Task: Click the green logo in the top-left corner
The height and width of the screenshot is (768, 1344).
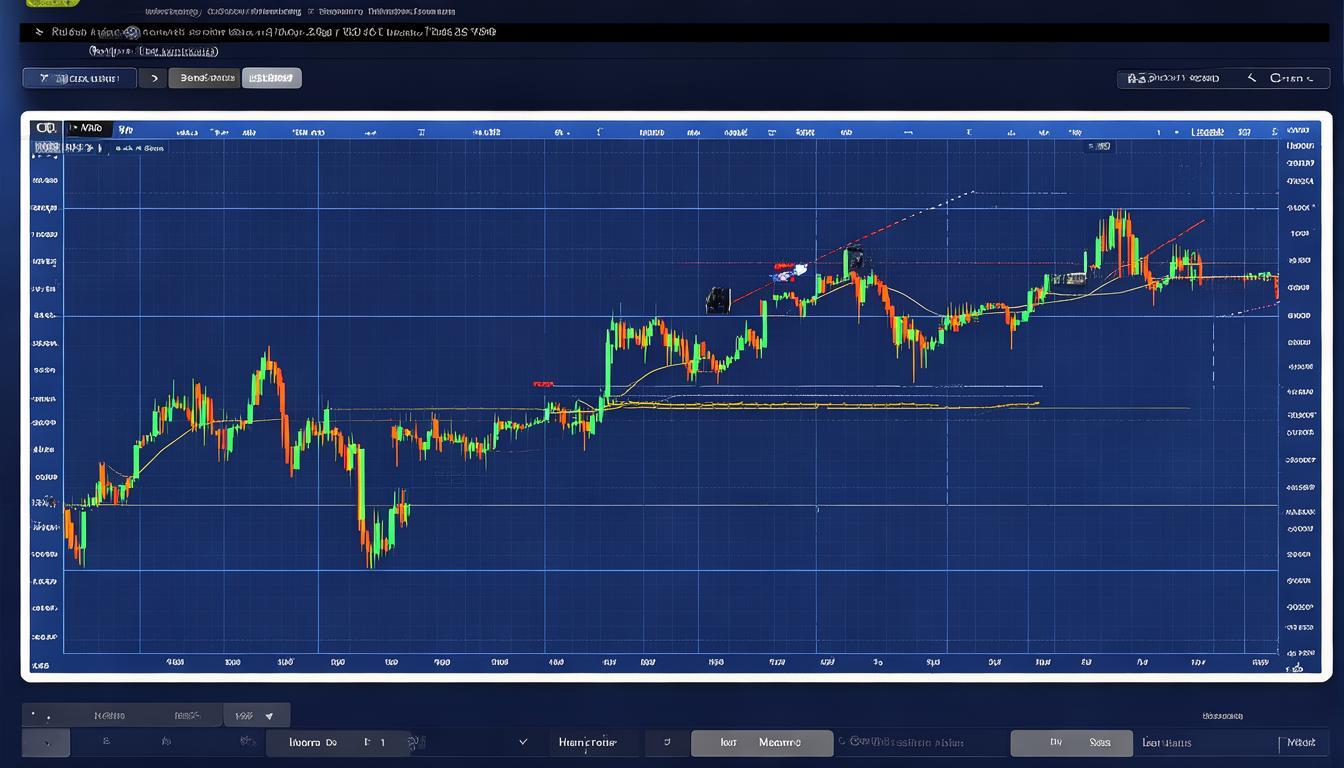Action: coord(52,4)
